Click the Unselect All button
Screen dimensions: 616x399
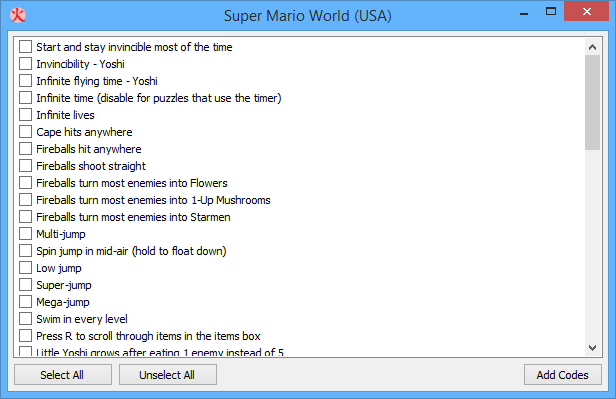[x=168, y=375]
